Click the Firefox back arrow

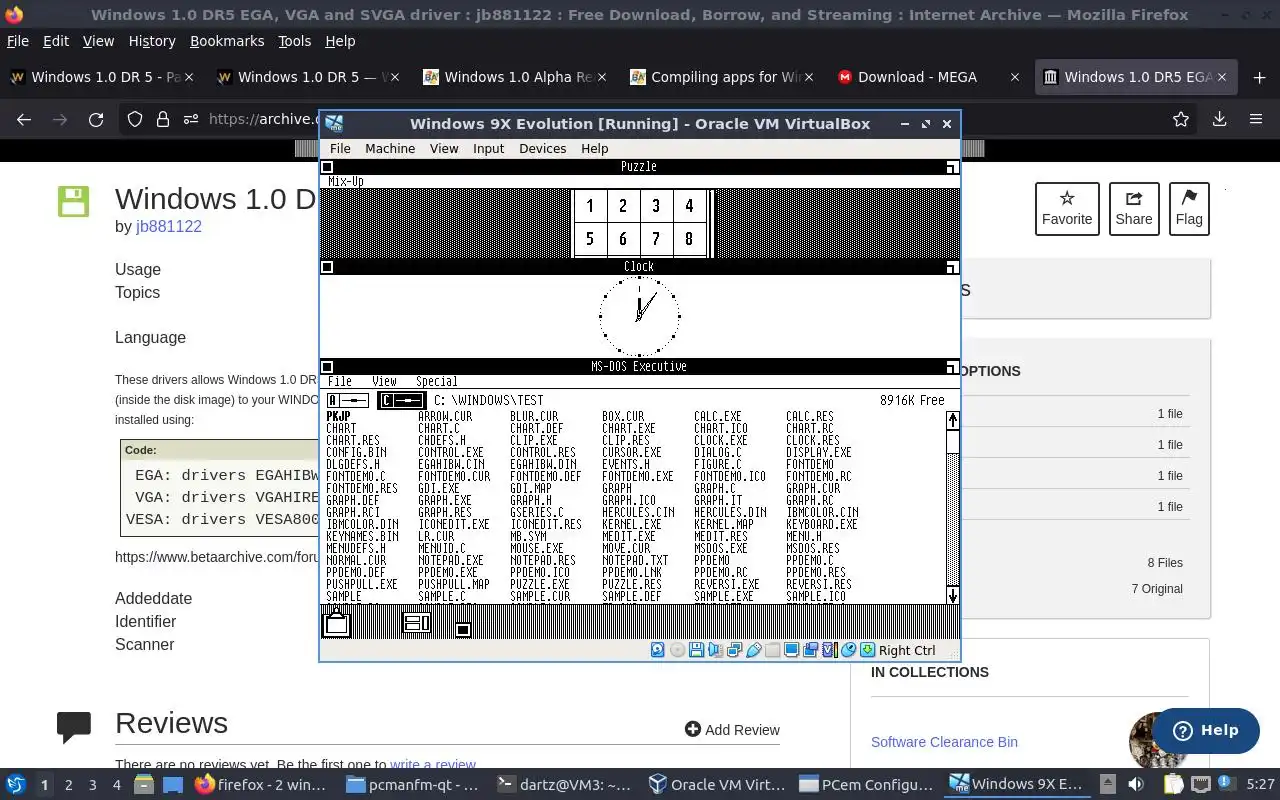(x=24, y=119)
